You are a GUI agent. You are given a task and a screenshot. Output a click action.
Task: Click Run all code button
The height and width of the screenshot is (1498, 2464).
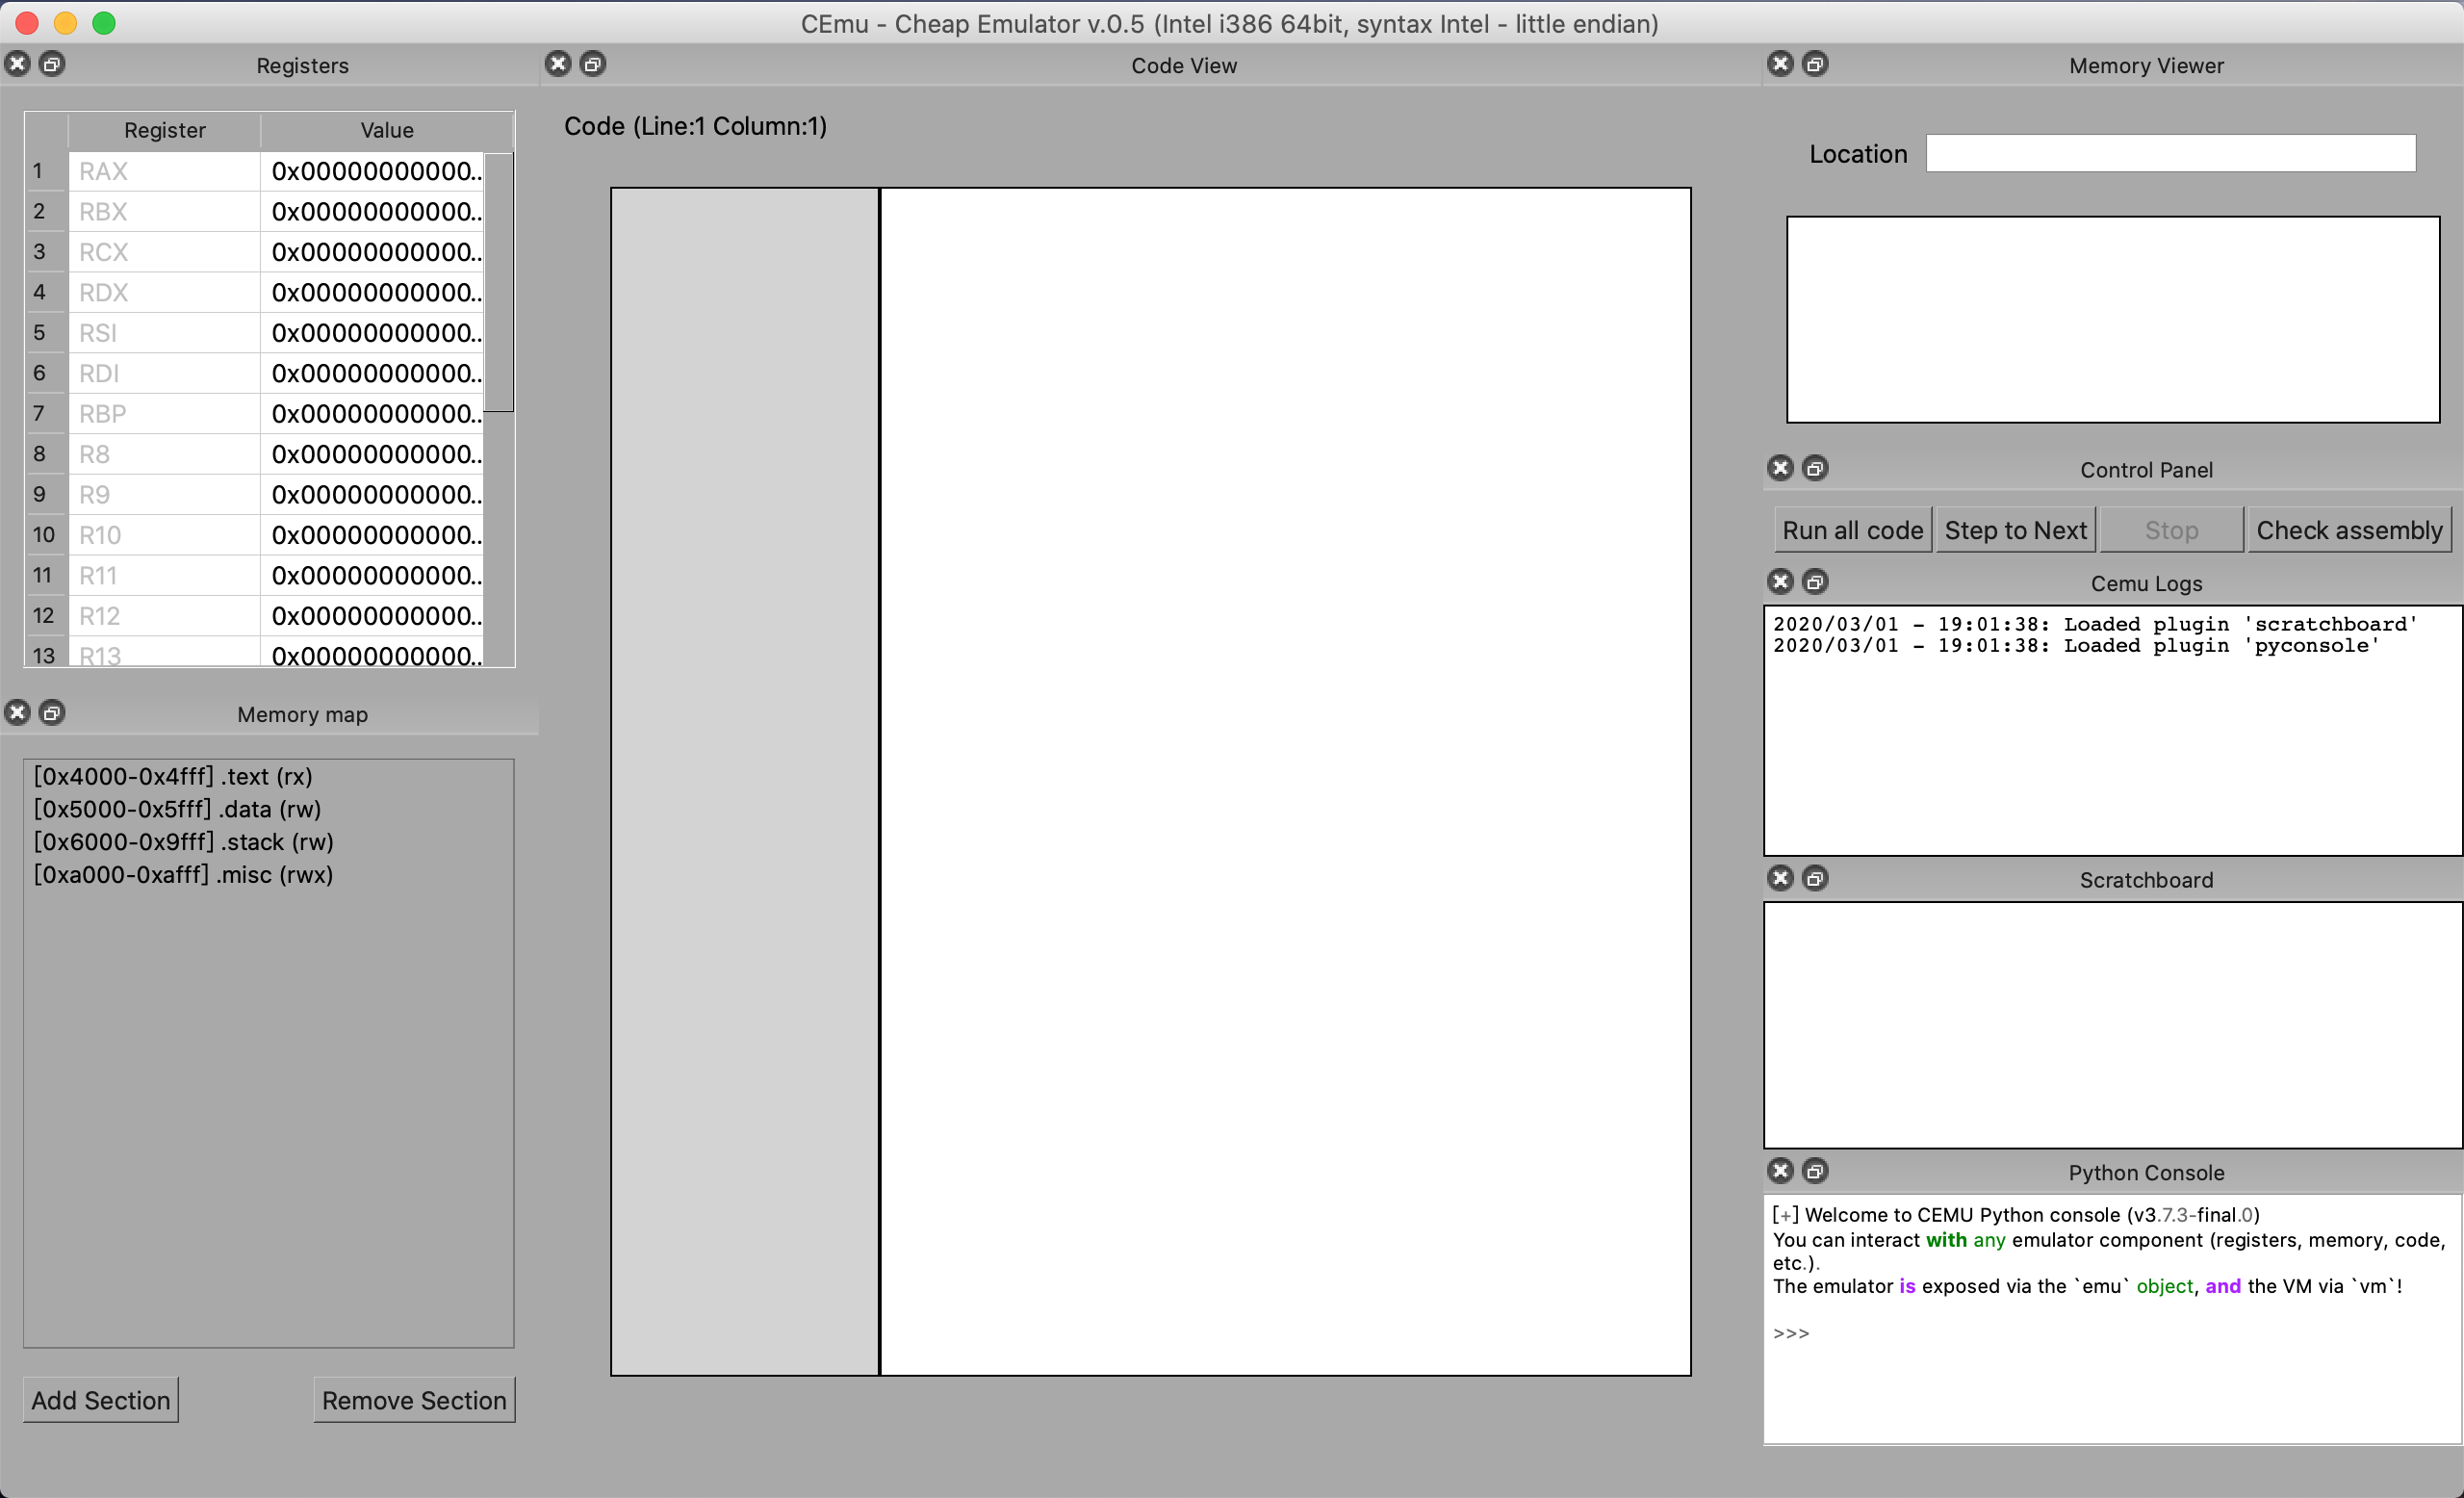(x=1852, y=530)
